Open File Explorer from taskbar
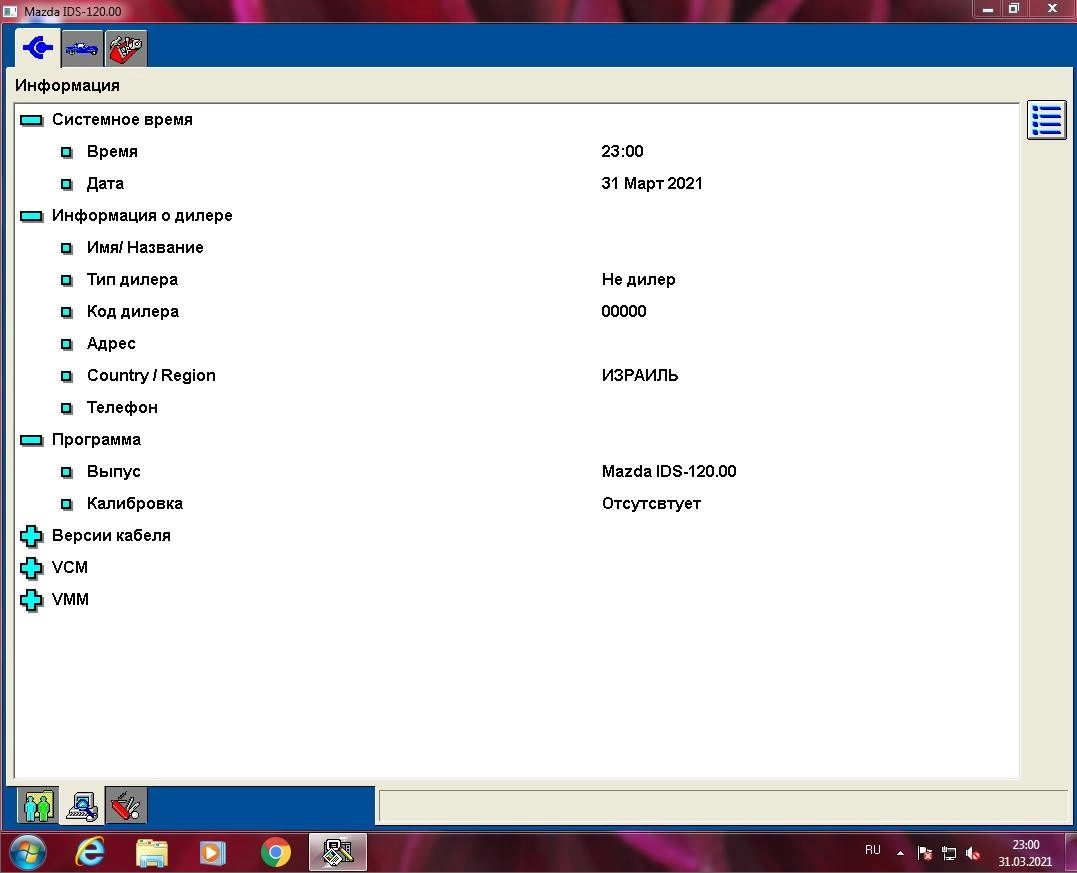Viewport: 1077px width, 873px height. pos(152,853)
